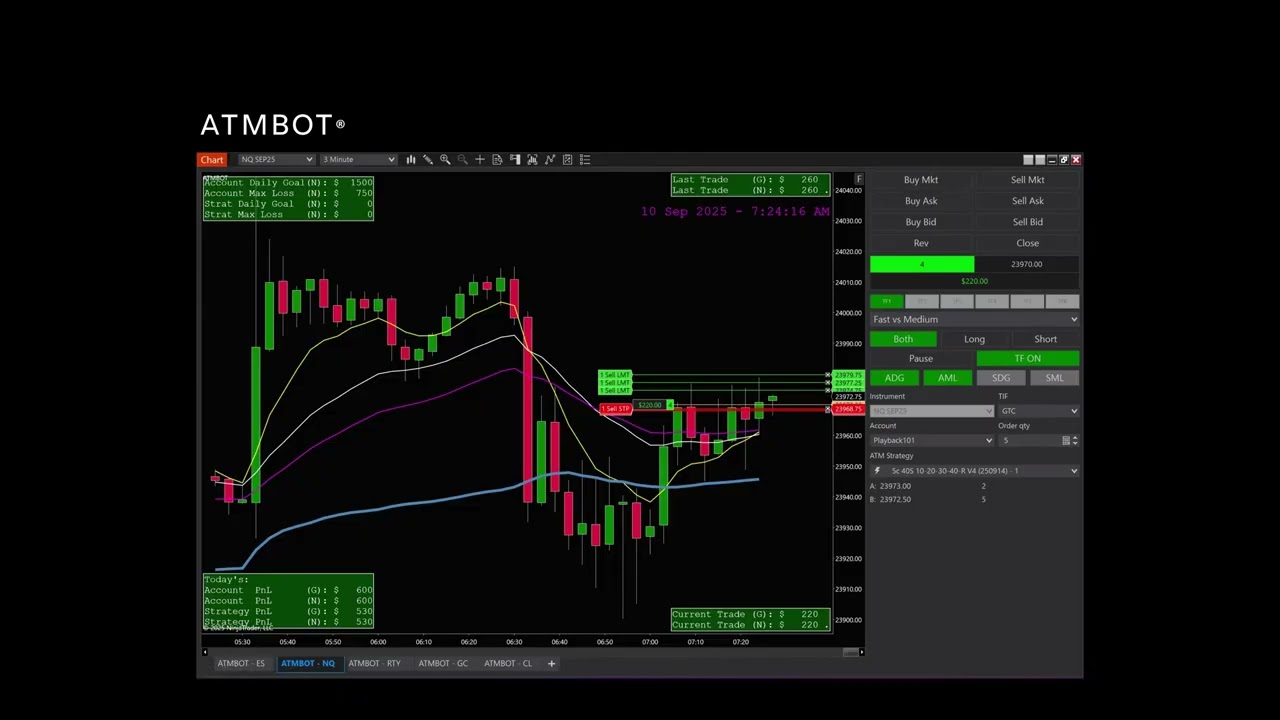This screenshot has height=720, width=1280.
Task: Toggle the ADG button
Action: click(894, 378)
